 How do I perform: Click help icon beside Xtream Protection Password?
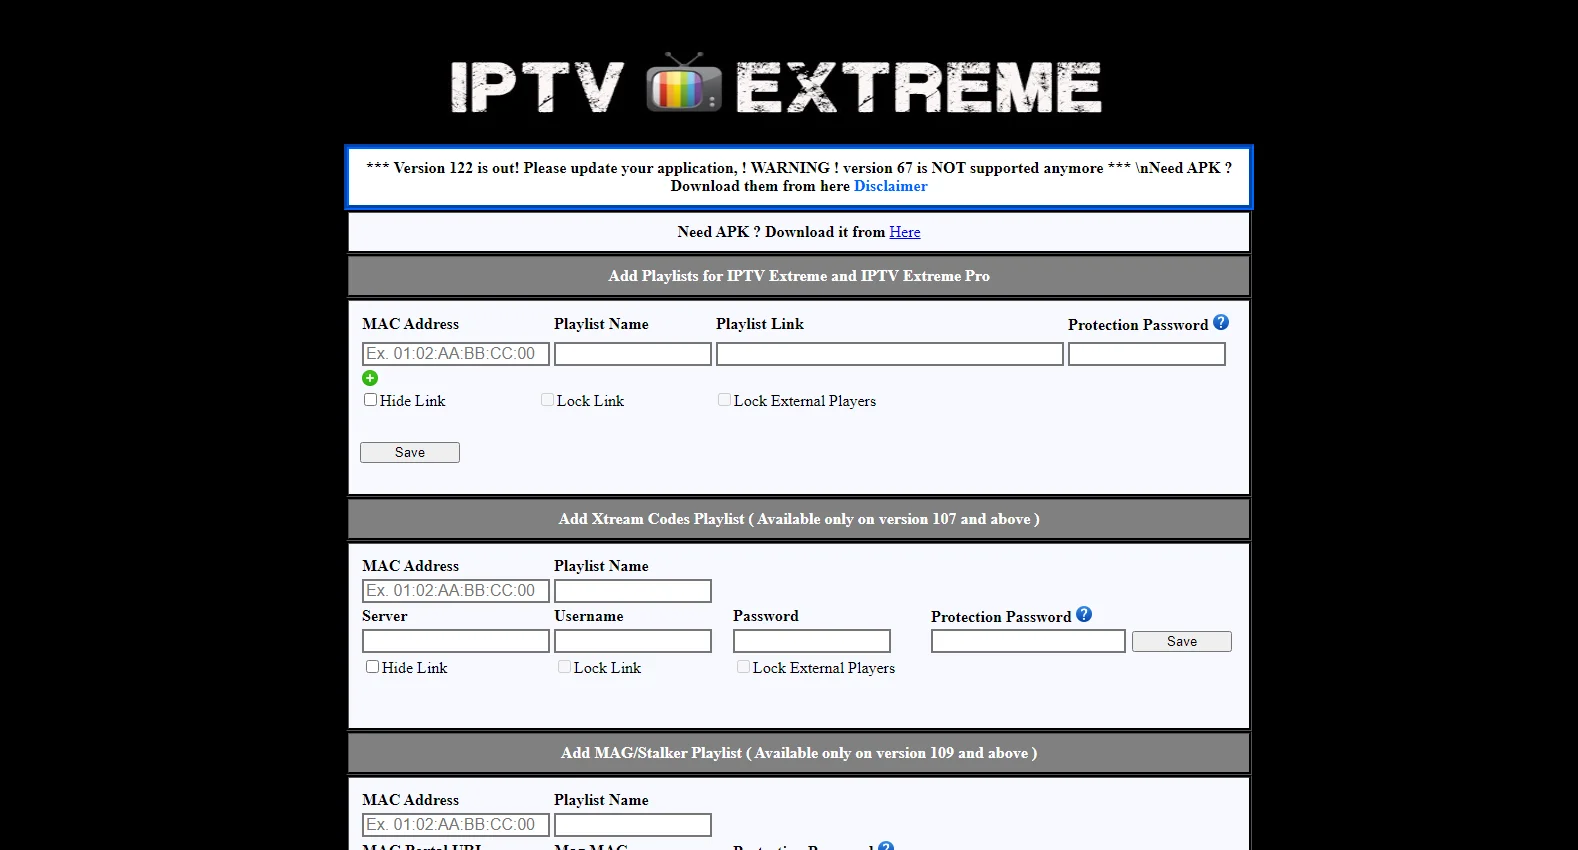1084,615
